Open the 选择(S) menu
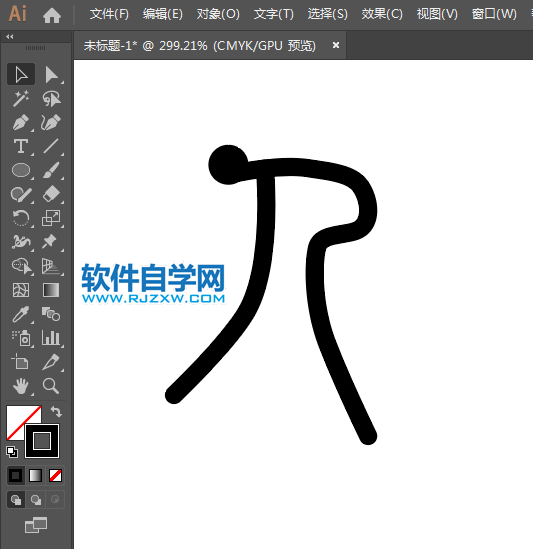 coord(327,14)
